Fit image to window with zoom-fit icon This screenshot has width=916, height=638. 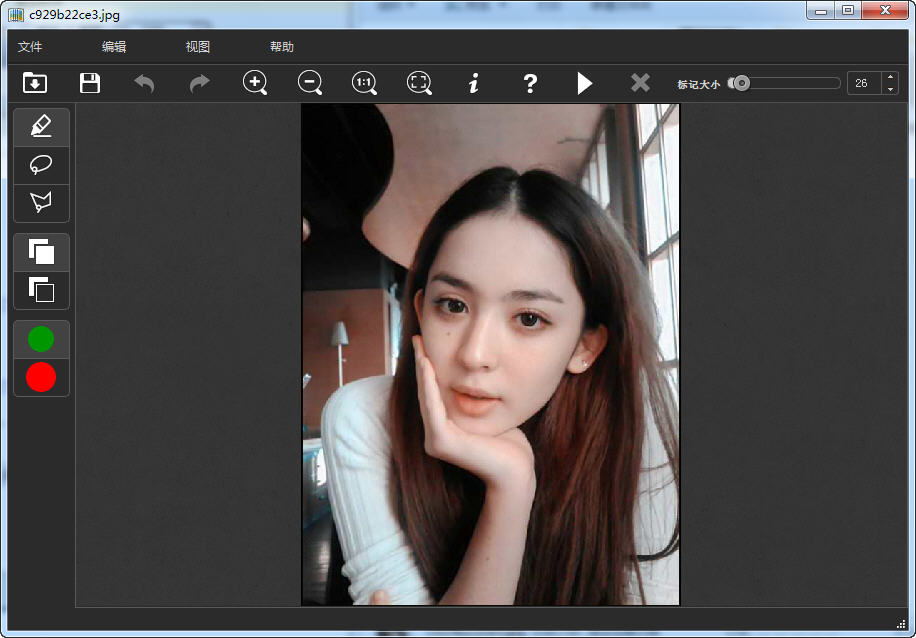click(x=420, y=83)
